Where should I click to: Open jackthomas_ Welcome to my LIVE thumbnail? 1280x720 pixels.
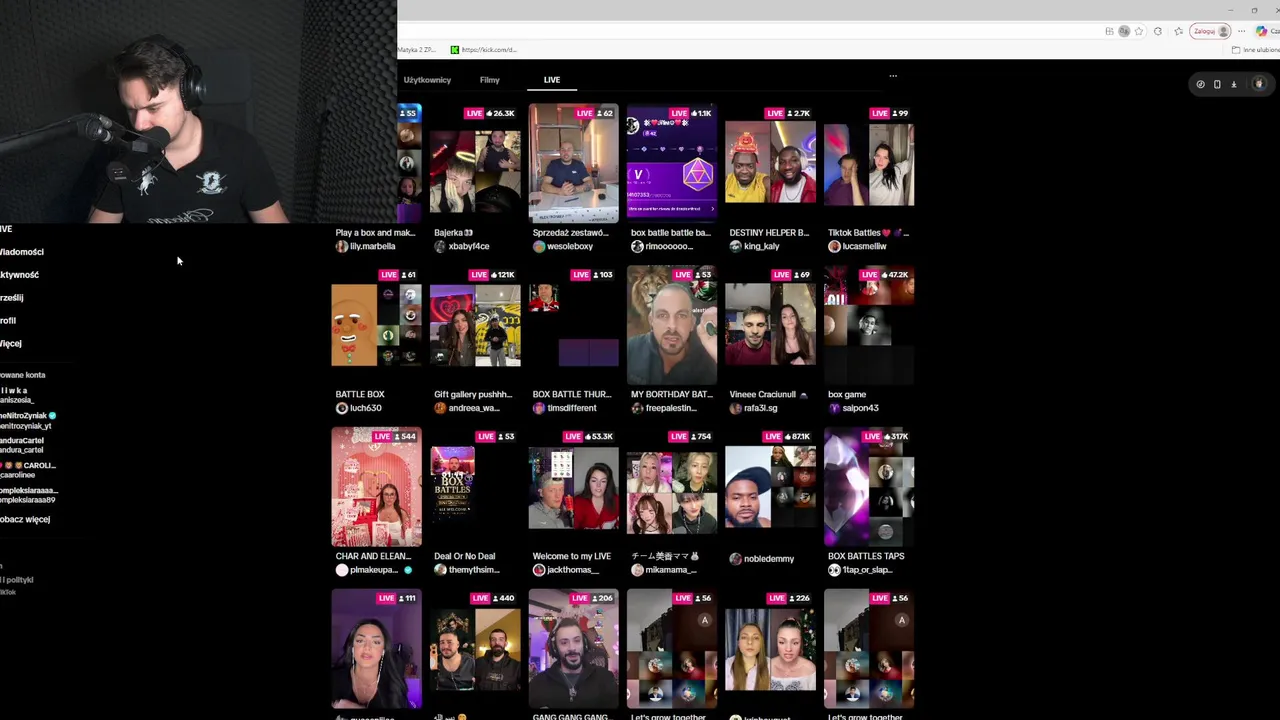[x=573, y=488]
